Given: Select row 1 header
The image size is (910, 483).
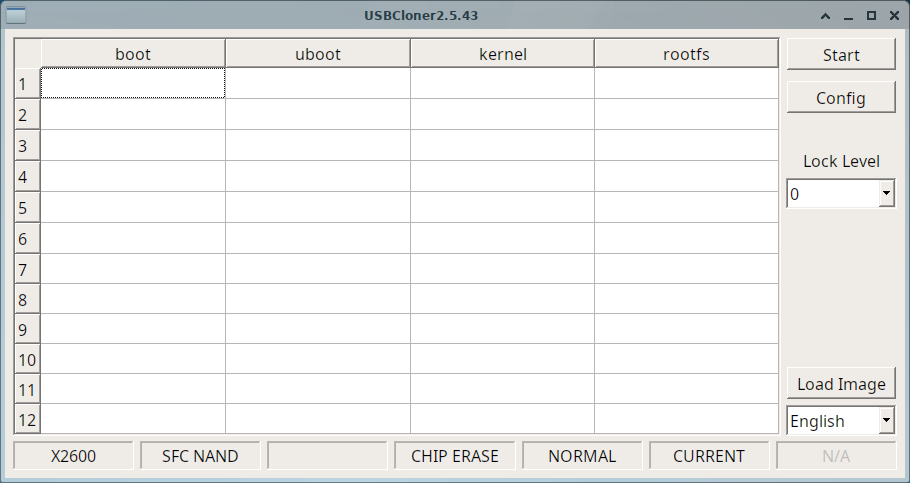Looking at the screenshot, I should coord(27,84).
